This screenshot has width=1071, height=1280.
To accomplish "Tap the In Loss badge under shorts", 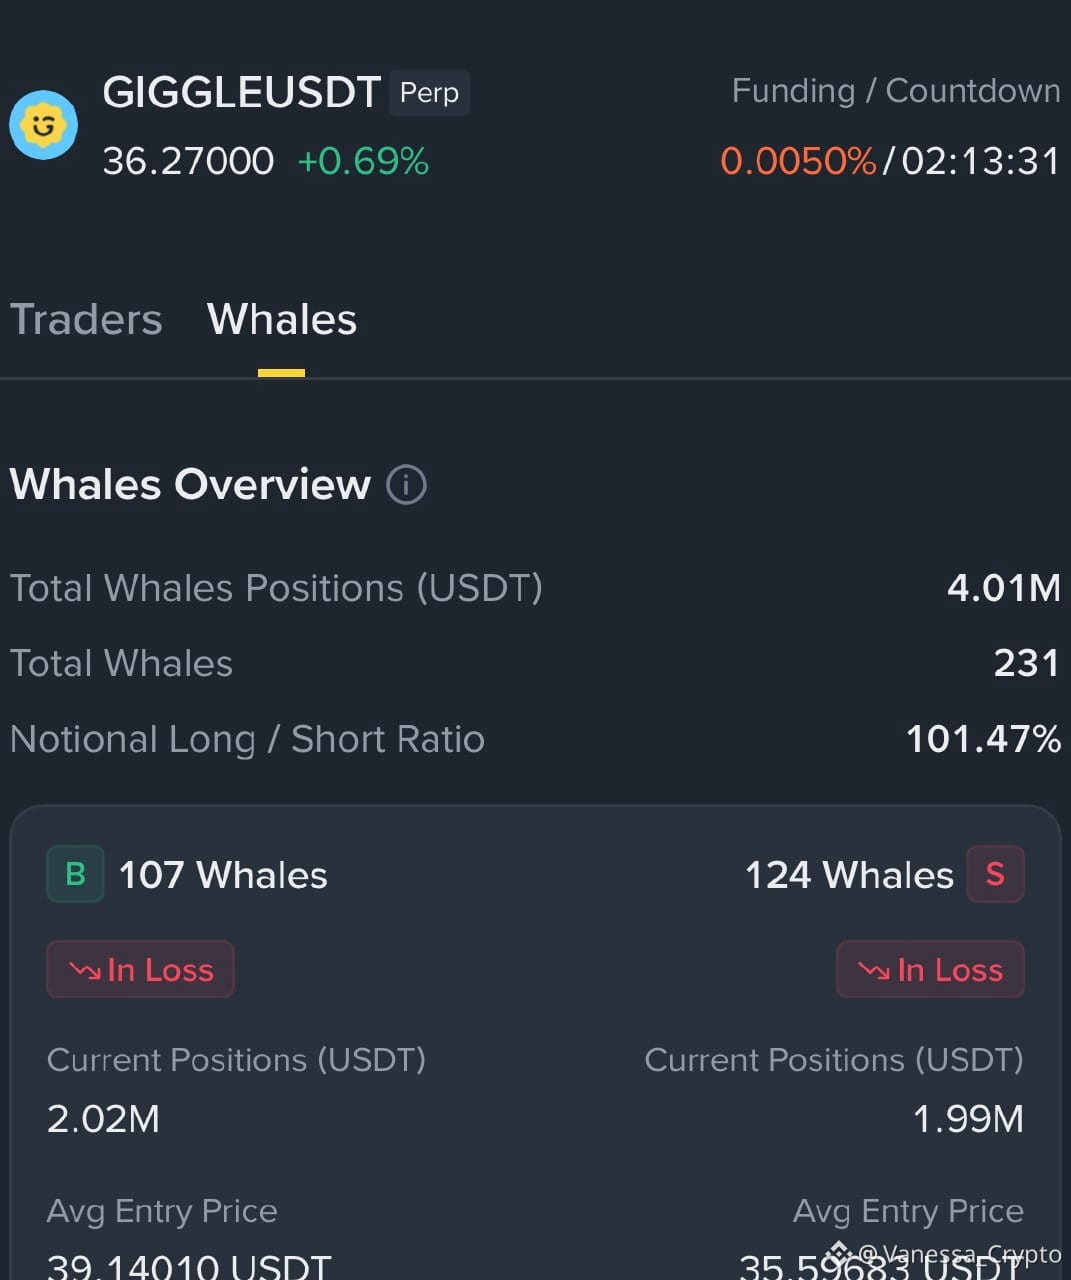I will (x=930, y=969).
